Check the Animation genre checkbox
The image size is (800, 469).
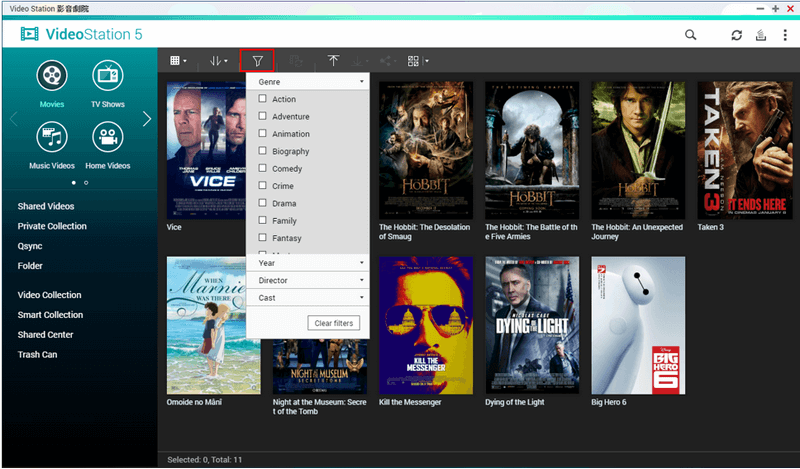click(262, 133)
